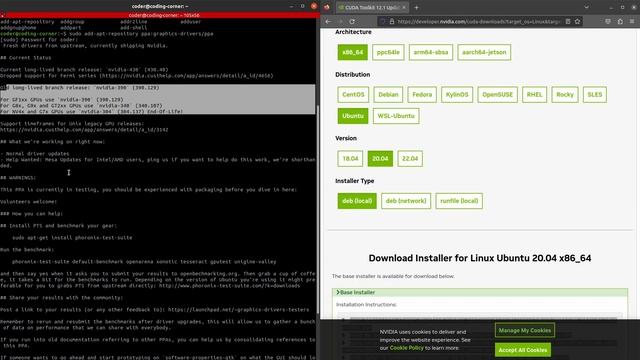
Task: Click Manage My Cookies button
Action: click(x=524, y=330)
